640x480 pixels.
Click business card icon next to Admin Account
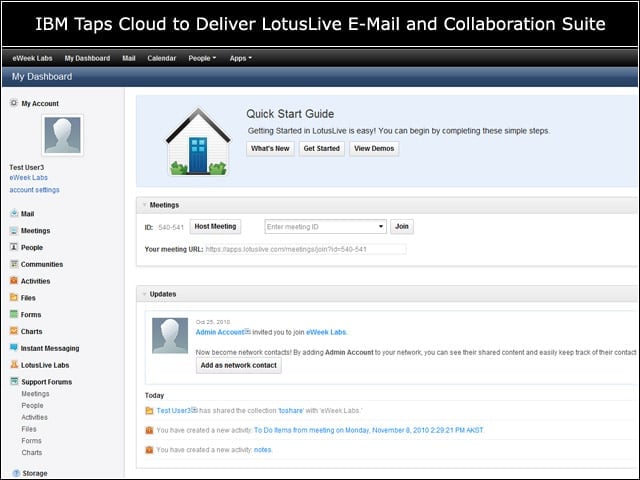point(248,331)
